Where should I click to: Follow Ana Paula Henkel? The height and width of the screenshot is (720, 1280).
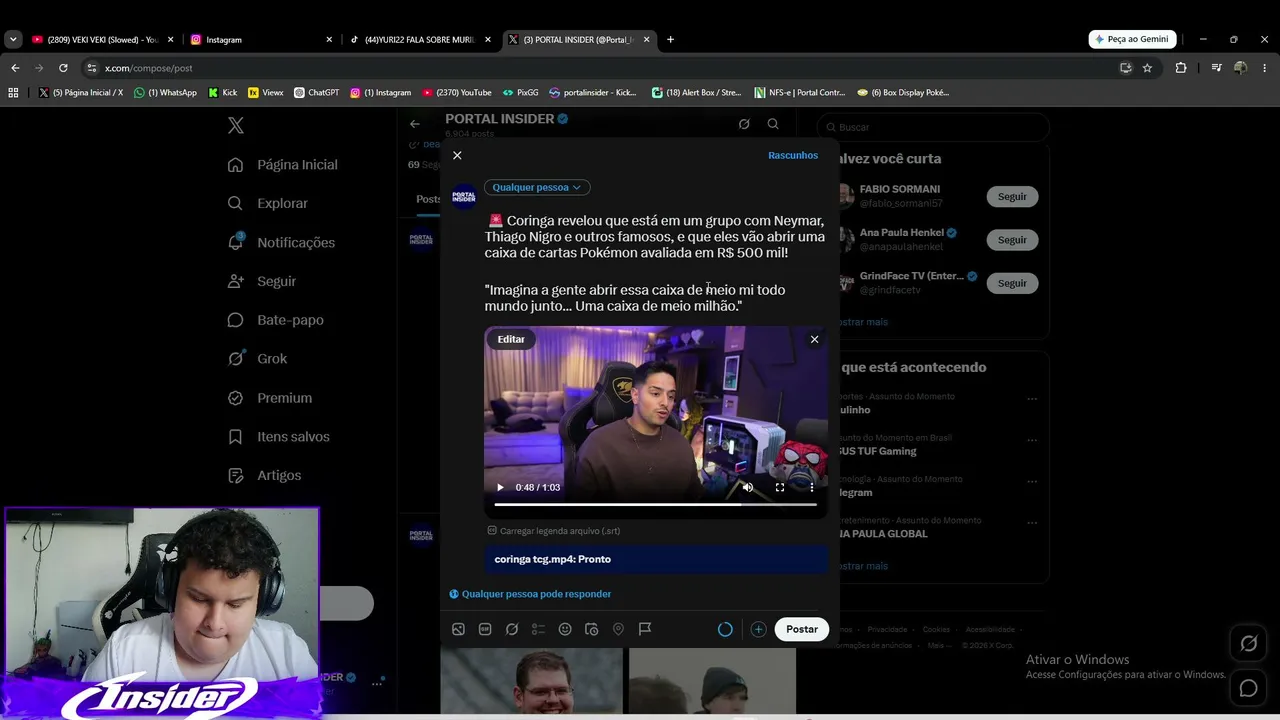point(1012,240)
